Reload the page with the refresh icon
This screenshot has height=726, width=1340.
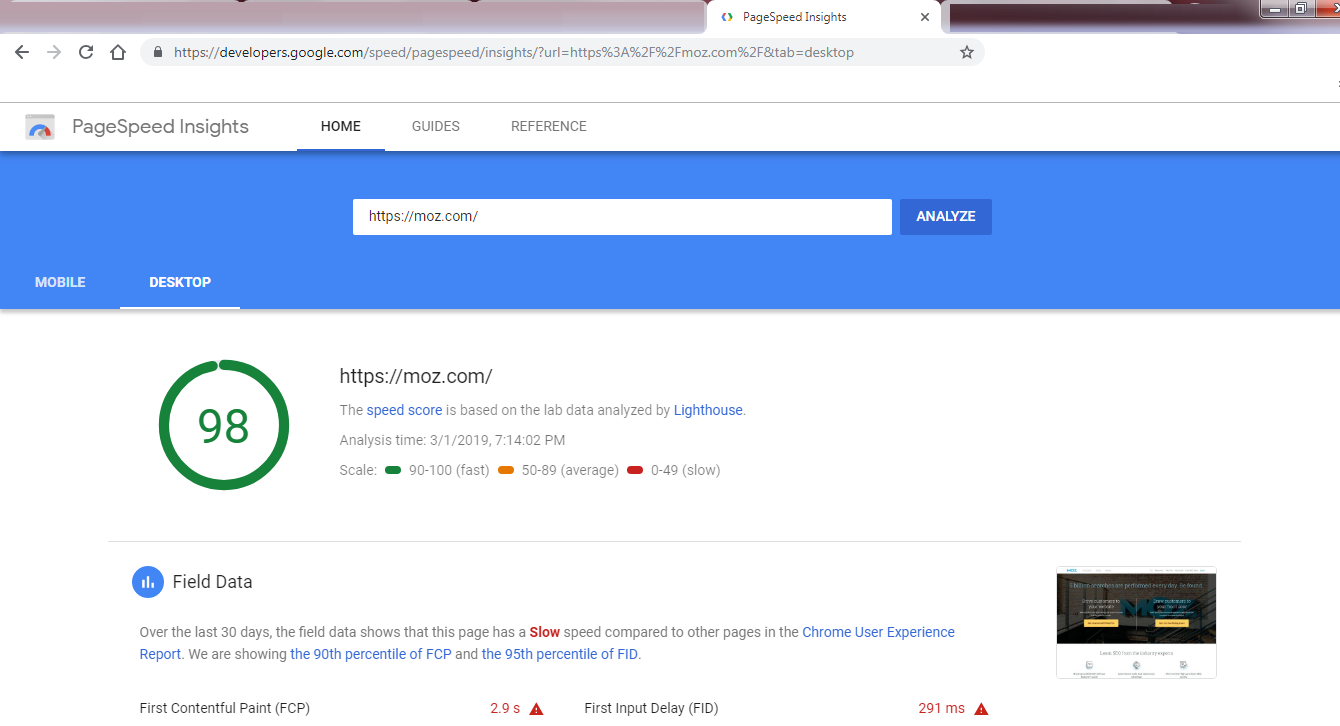tap(86, 52)
